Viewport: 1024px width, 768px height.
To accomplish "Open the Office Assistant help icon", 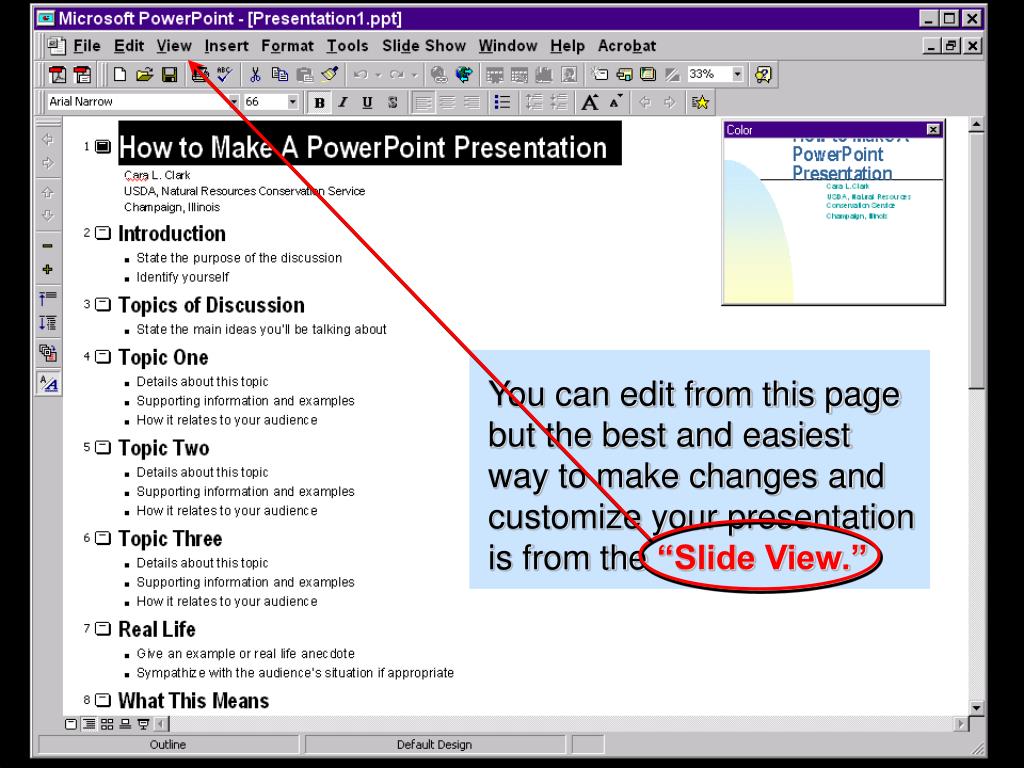I will [x=763, y=74].
